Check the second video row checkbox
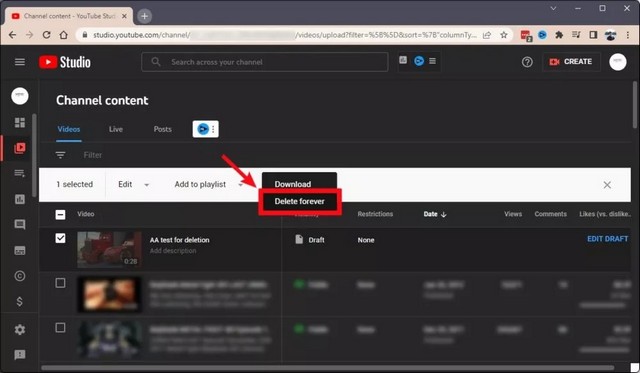The image size is (640, 373). (x=60, y=283)
